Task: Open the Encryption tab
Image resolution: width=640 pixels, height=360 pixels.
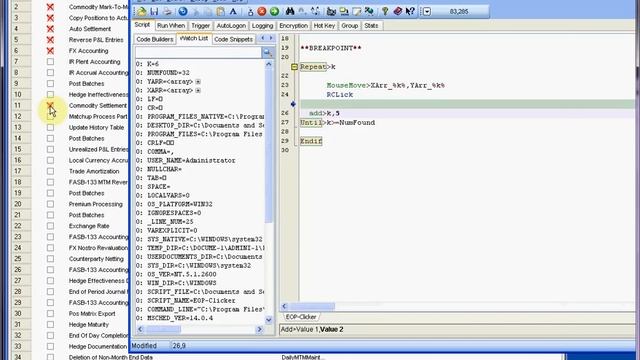Action: [293, 25]
